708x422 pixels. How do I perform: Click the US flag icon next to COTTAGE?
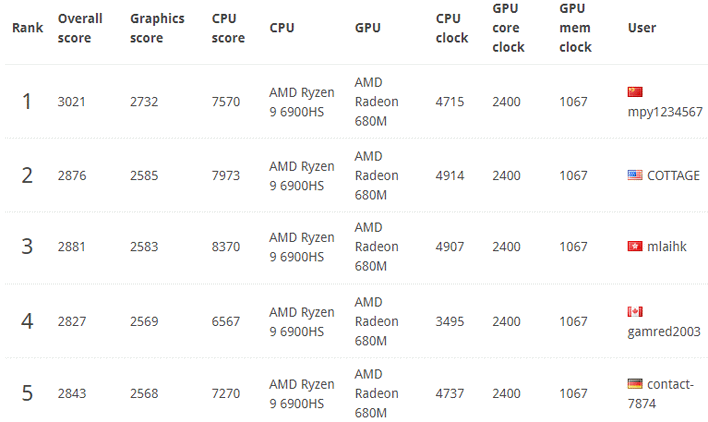coord(635,175)
